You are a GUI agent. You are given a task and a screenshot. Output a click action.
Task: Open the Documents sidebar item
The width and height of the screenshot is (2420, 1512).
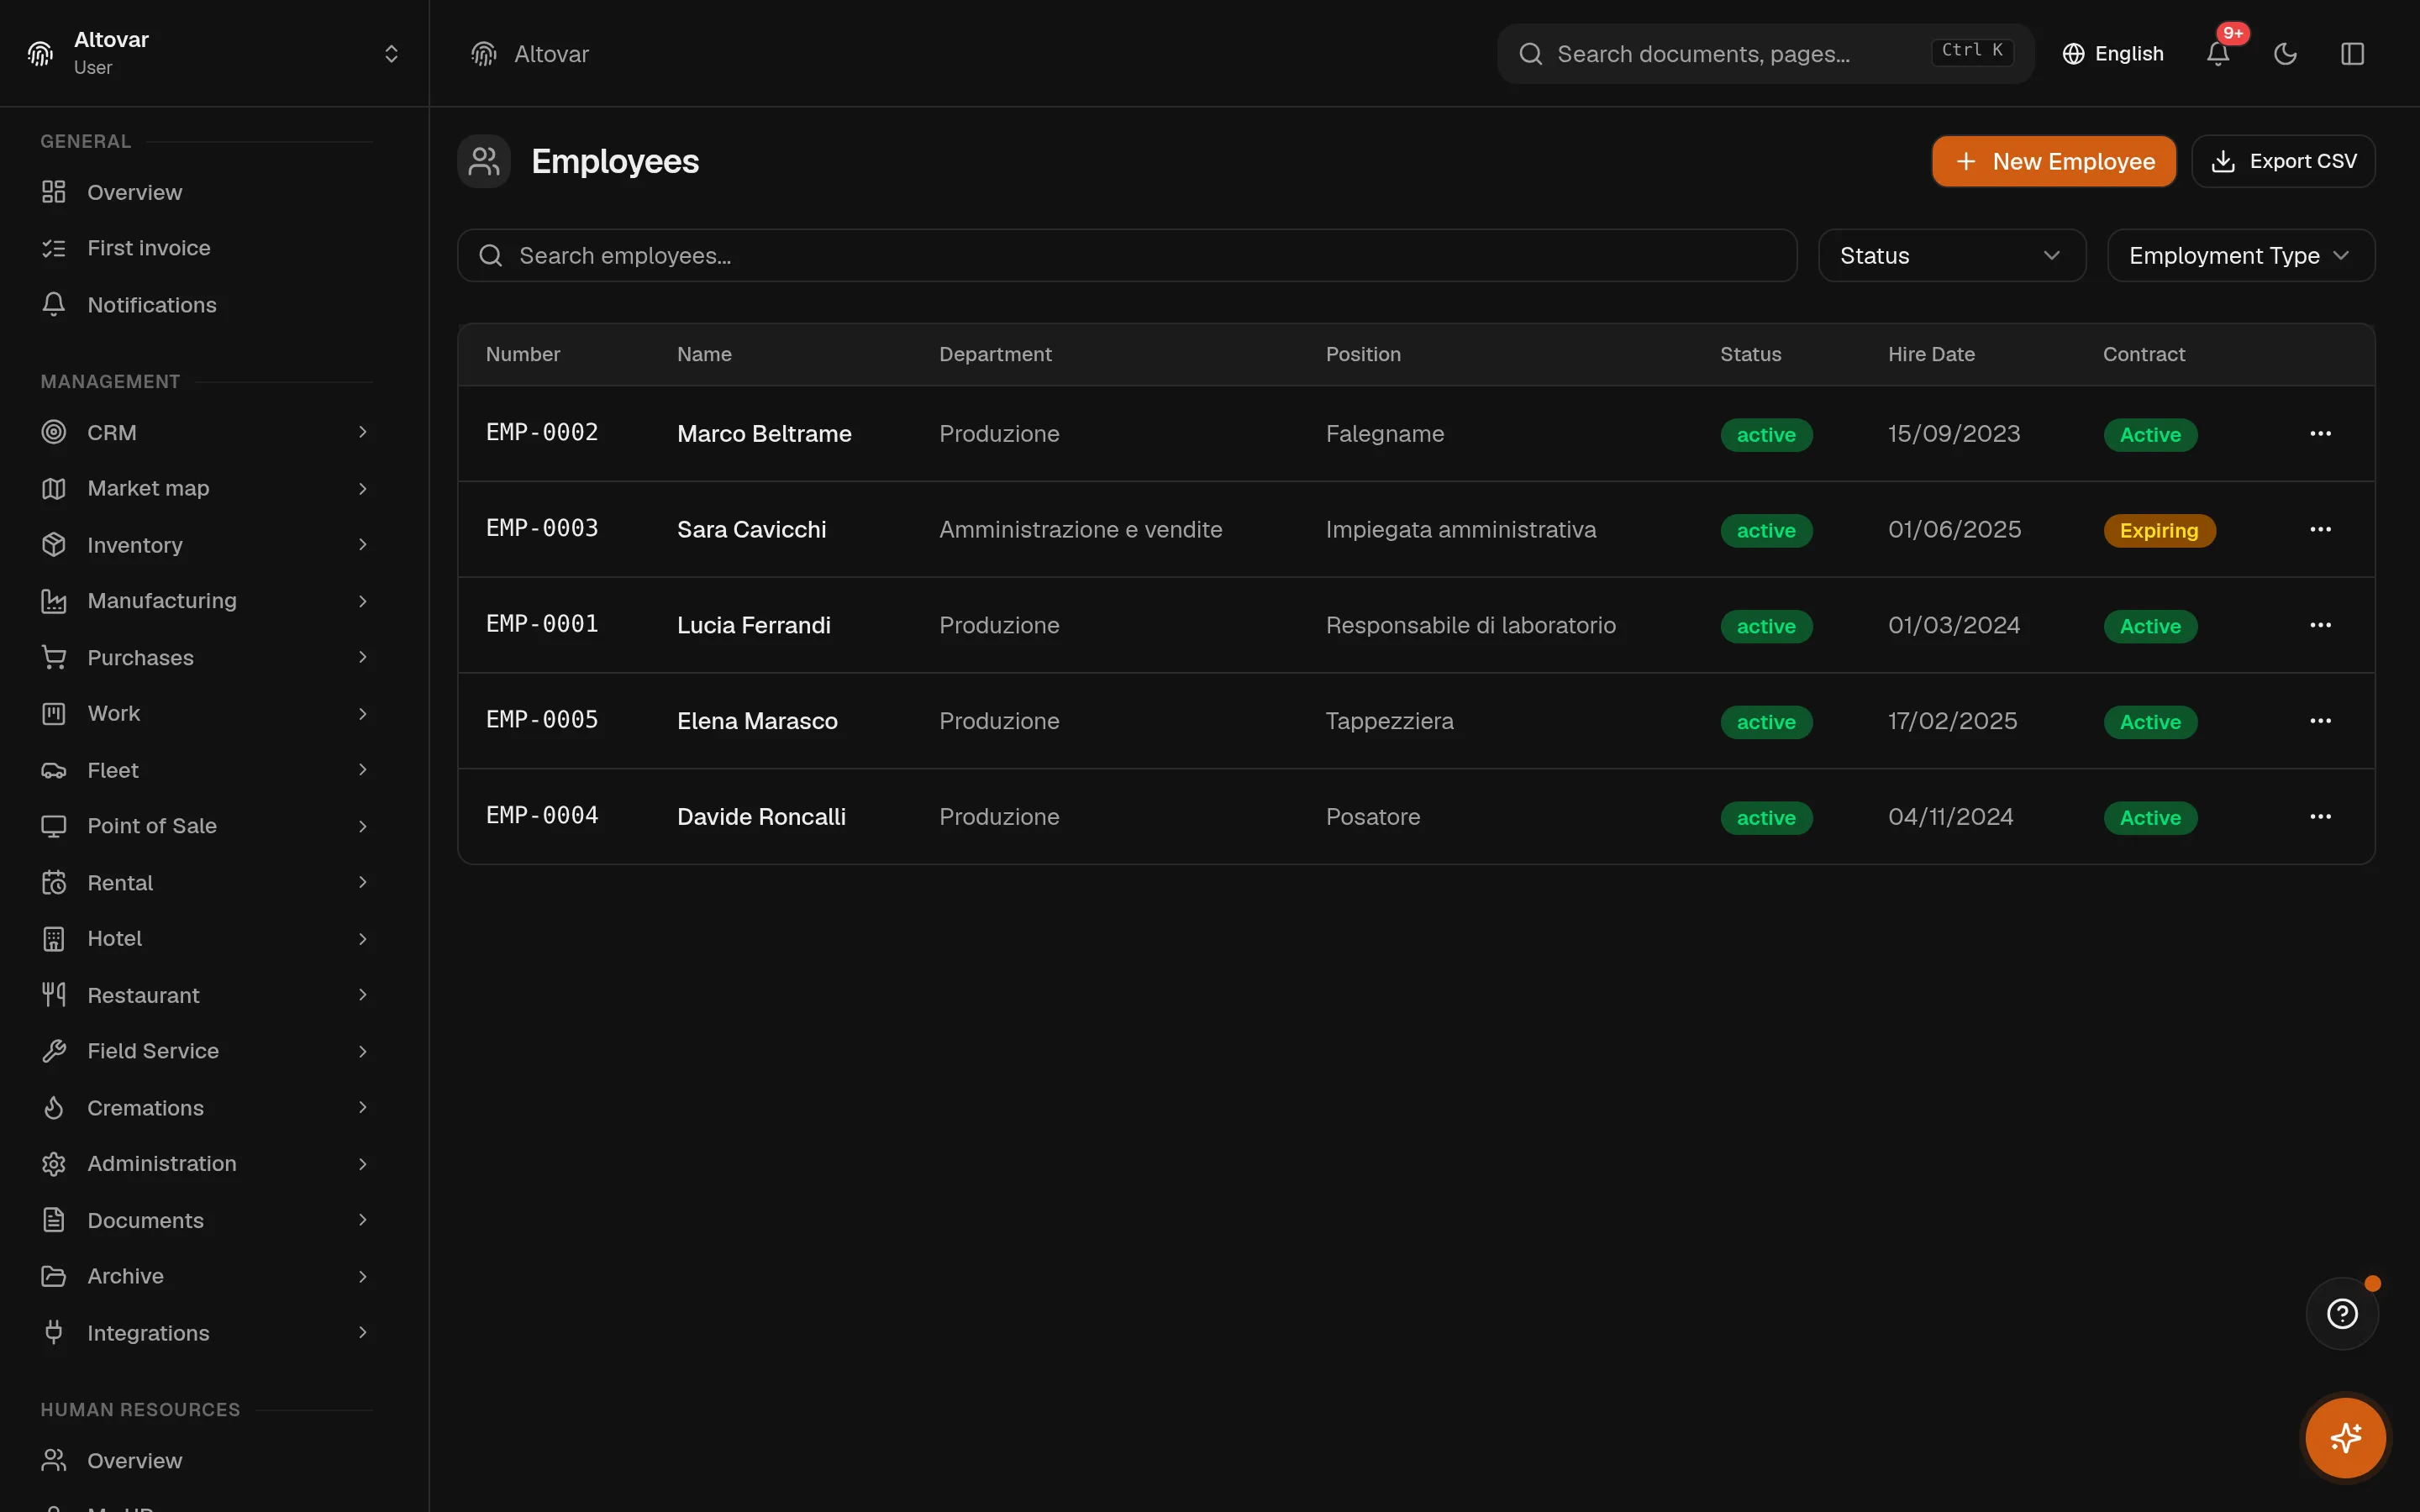pos(207,1220)
